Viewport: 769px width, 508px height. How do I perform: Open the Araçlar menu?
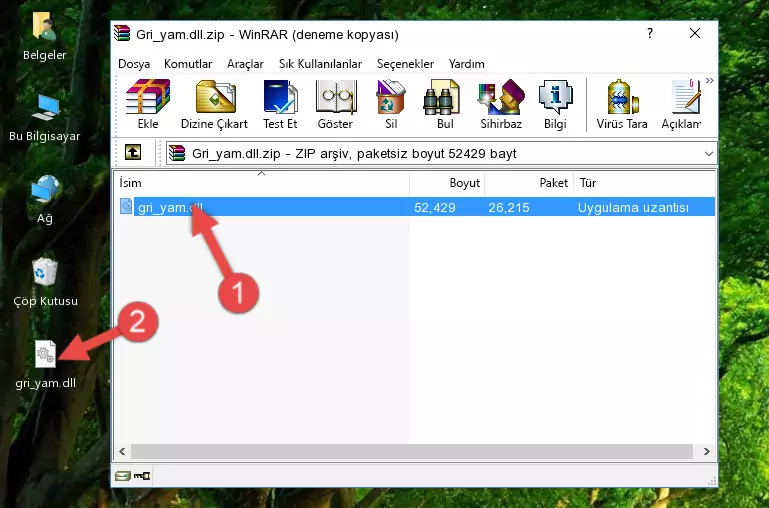pyautogui.click(x=245, y=64)
